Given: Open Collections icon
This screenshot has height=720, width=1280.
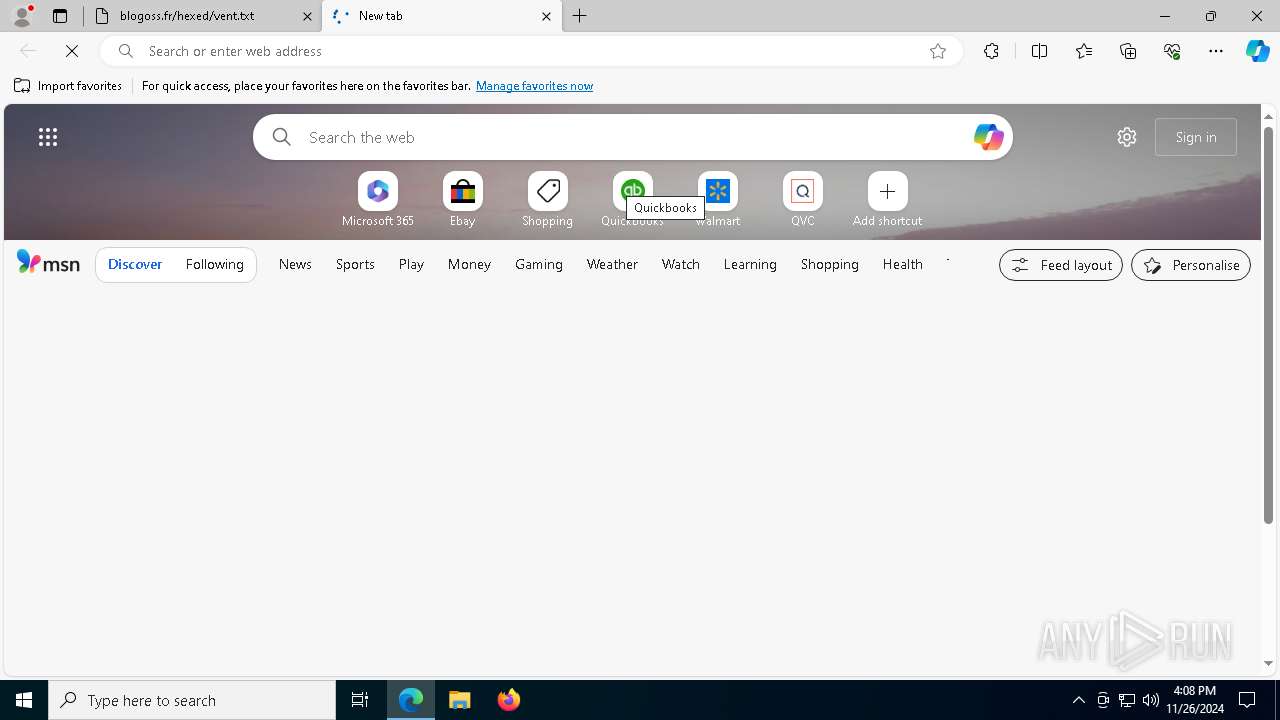Looking at the screenshot, I should click(1128, 51).
